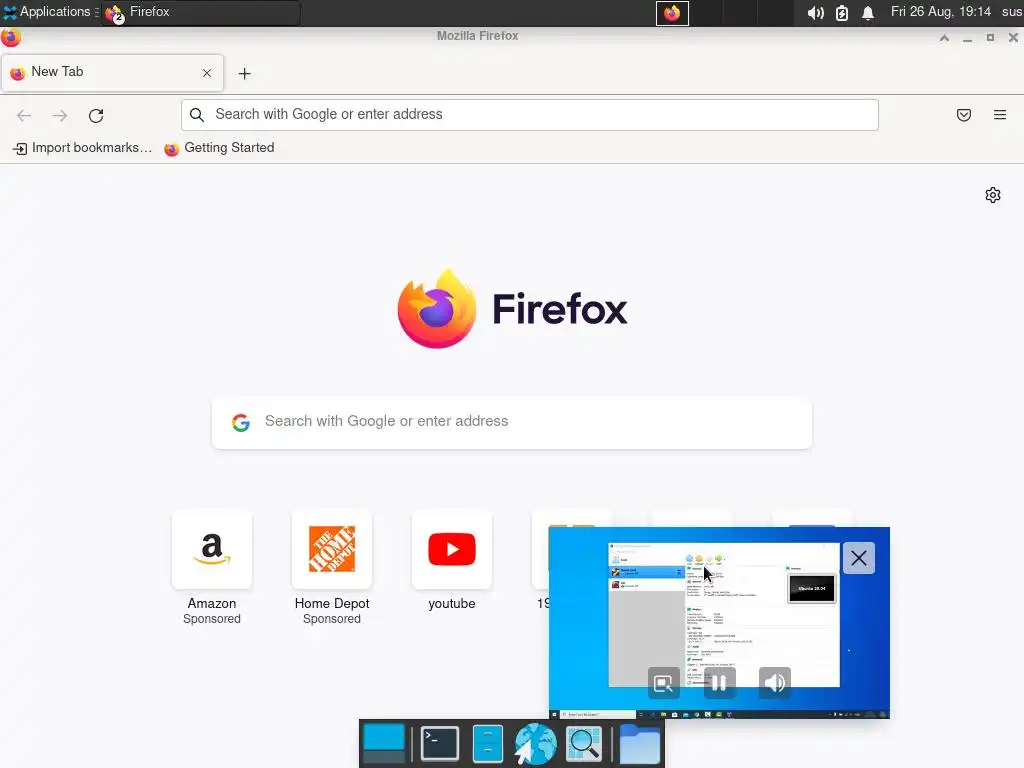Click the magnifier icon in address bar
This screenshot has width=1024, height=768.
point(197,115)
